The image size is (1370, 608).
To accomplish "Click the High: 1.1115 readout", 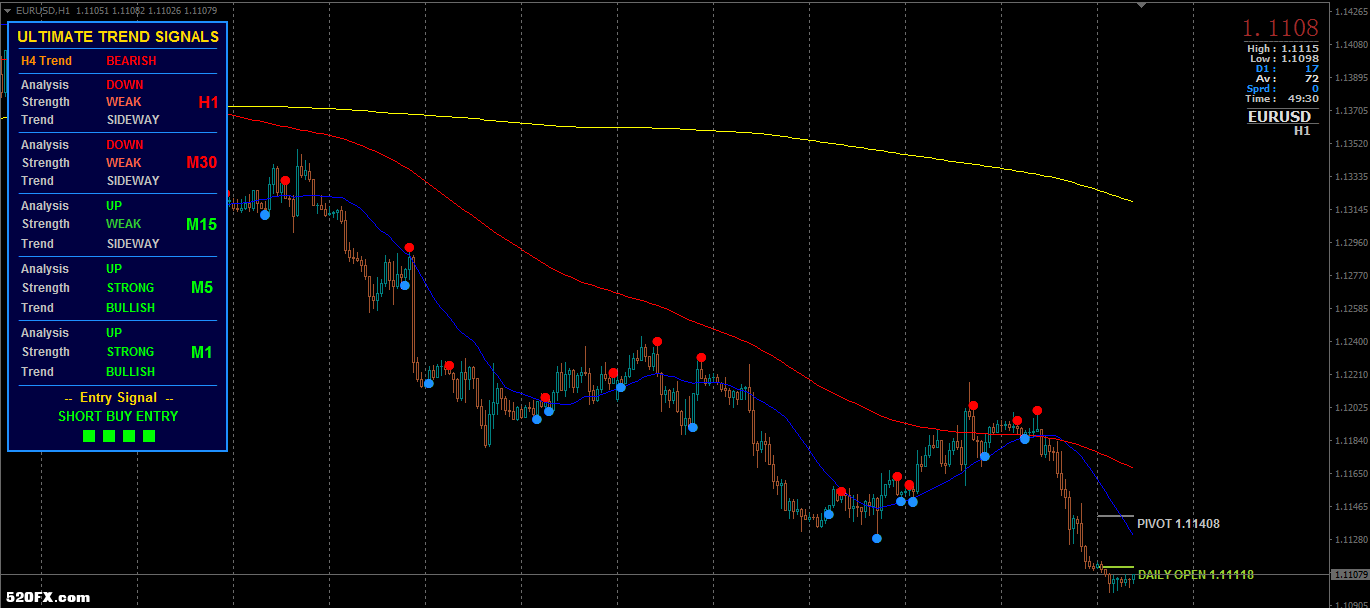I will point(1283,48).
